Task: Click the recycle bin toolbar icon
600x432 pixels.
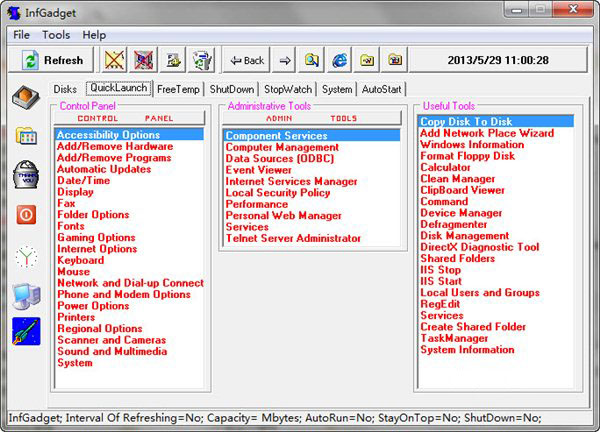Action: coord(202,60)
